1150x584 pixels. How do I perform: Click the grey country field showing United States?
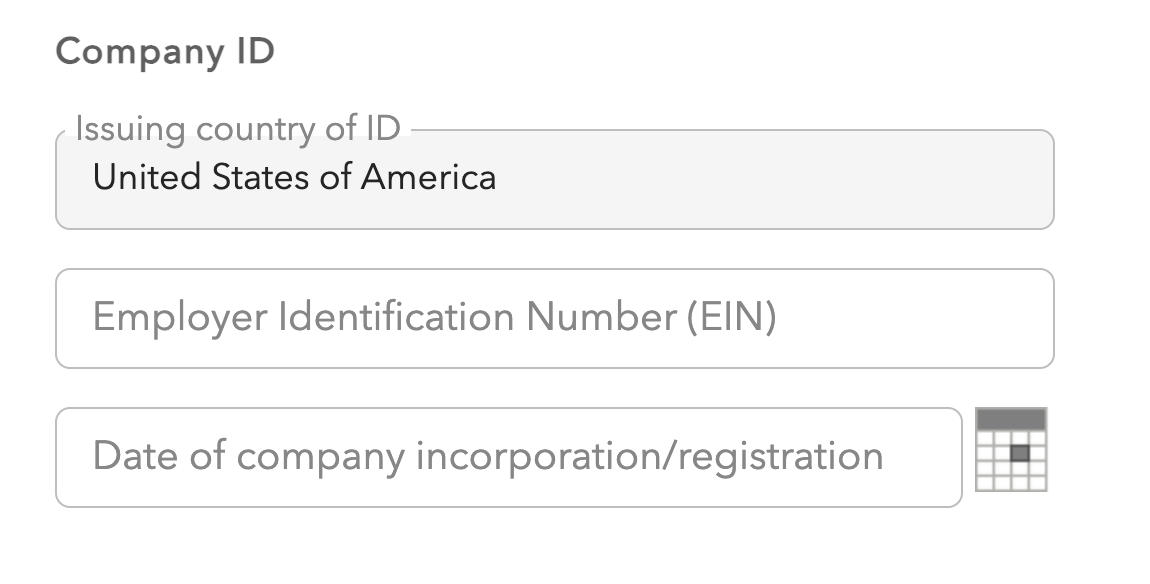[554, 180]
